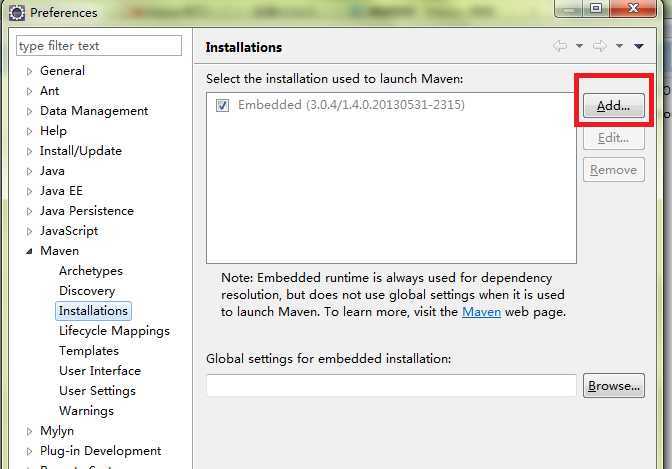
Task: Collapse the Maven tree node
Action: point(29,251)
